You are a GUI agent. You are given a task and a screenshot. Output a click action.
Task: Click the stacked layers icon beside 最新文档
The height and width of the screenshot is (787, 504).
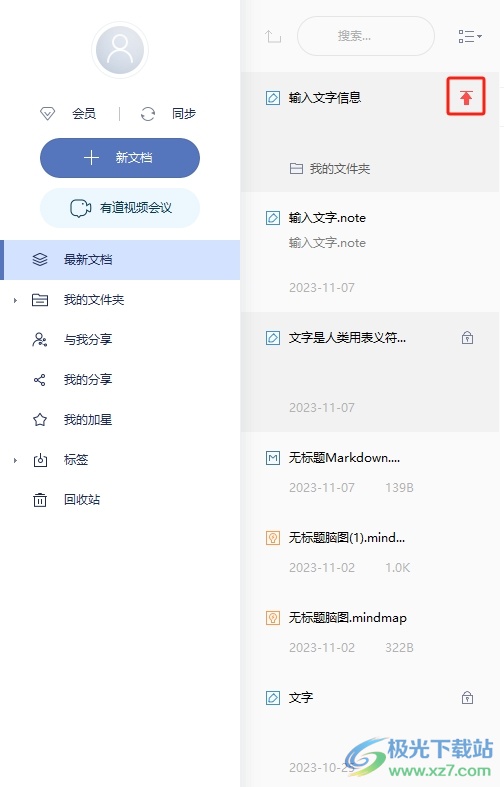tap(40, 259)
